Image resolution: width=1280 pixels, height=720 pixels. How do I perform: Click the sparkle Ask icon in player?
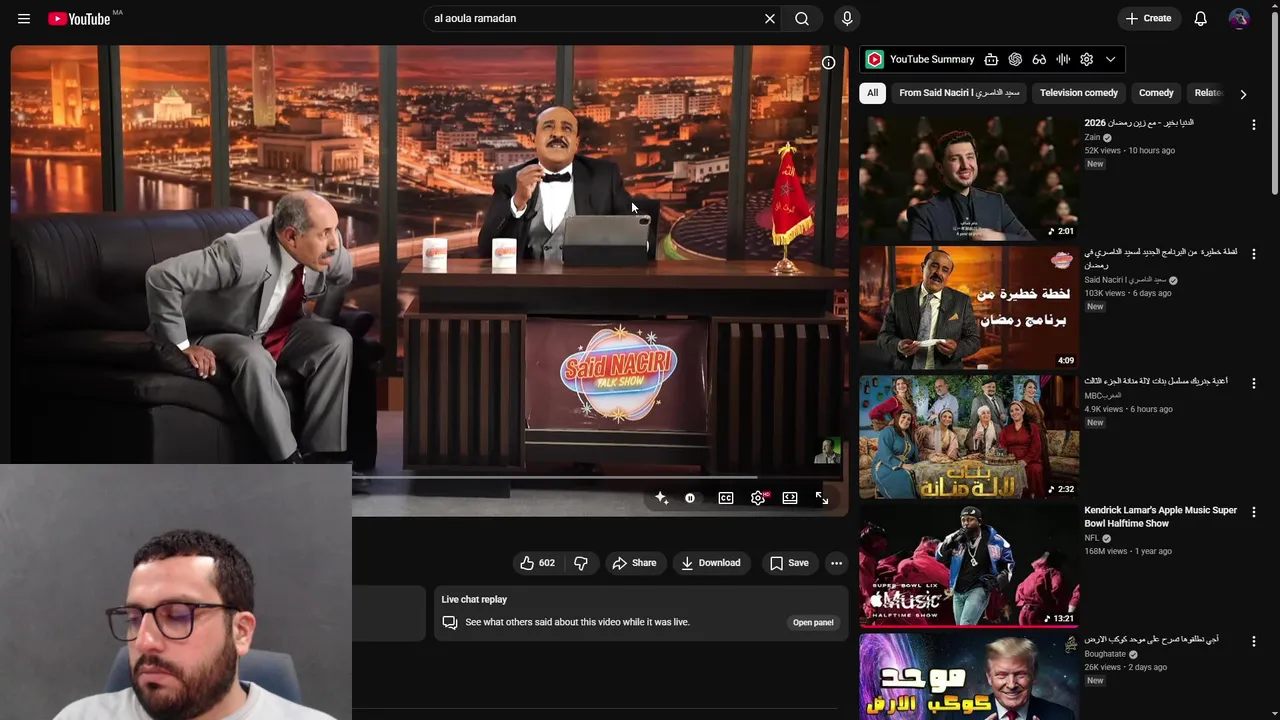(x=661, y=498)
